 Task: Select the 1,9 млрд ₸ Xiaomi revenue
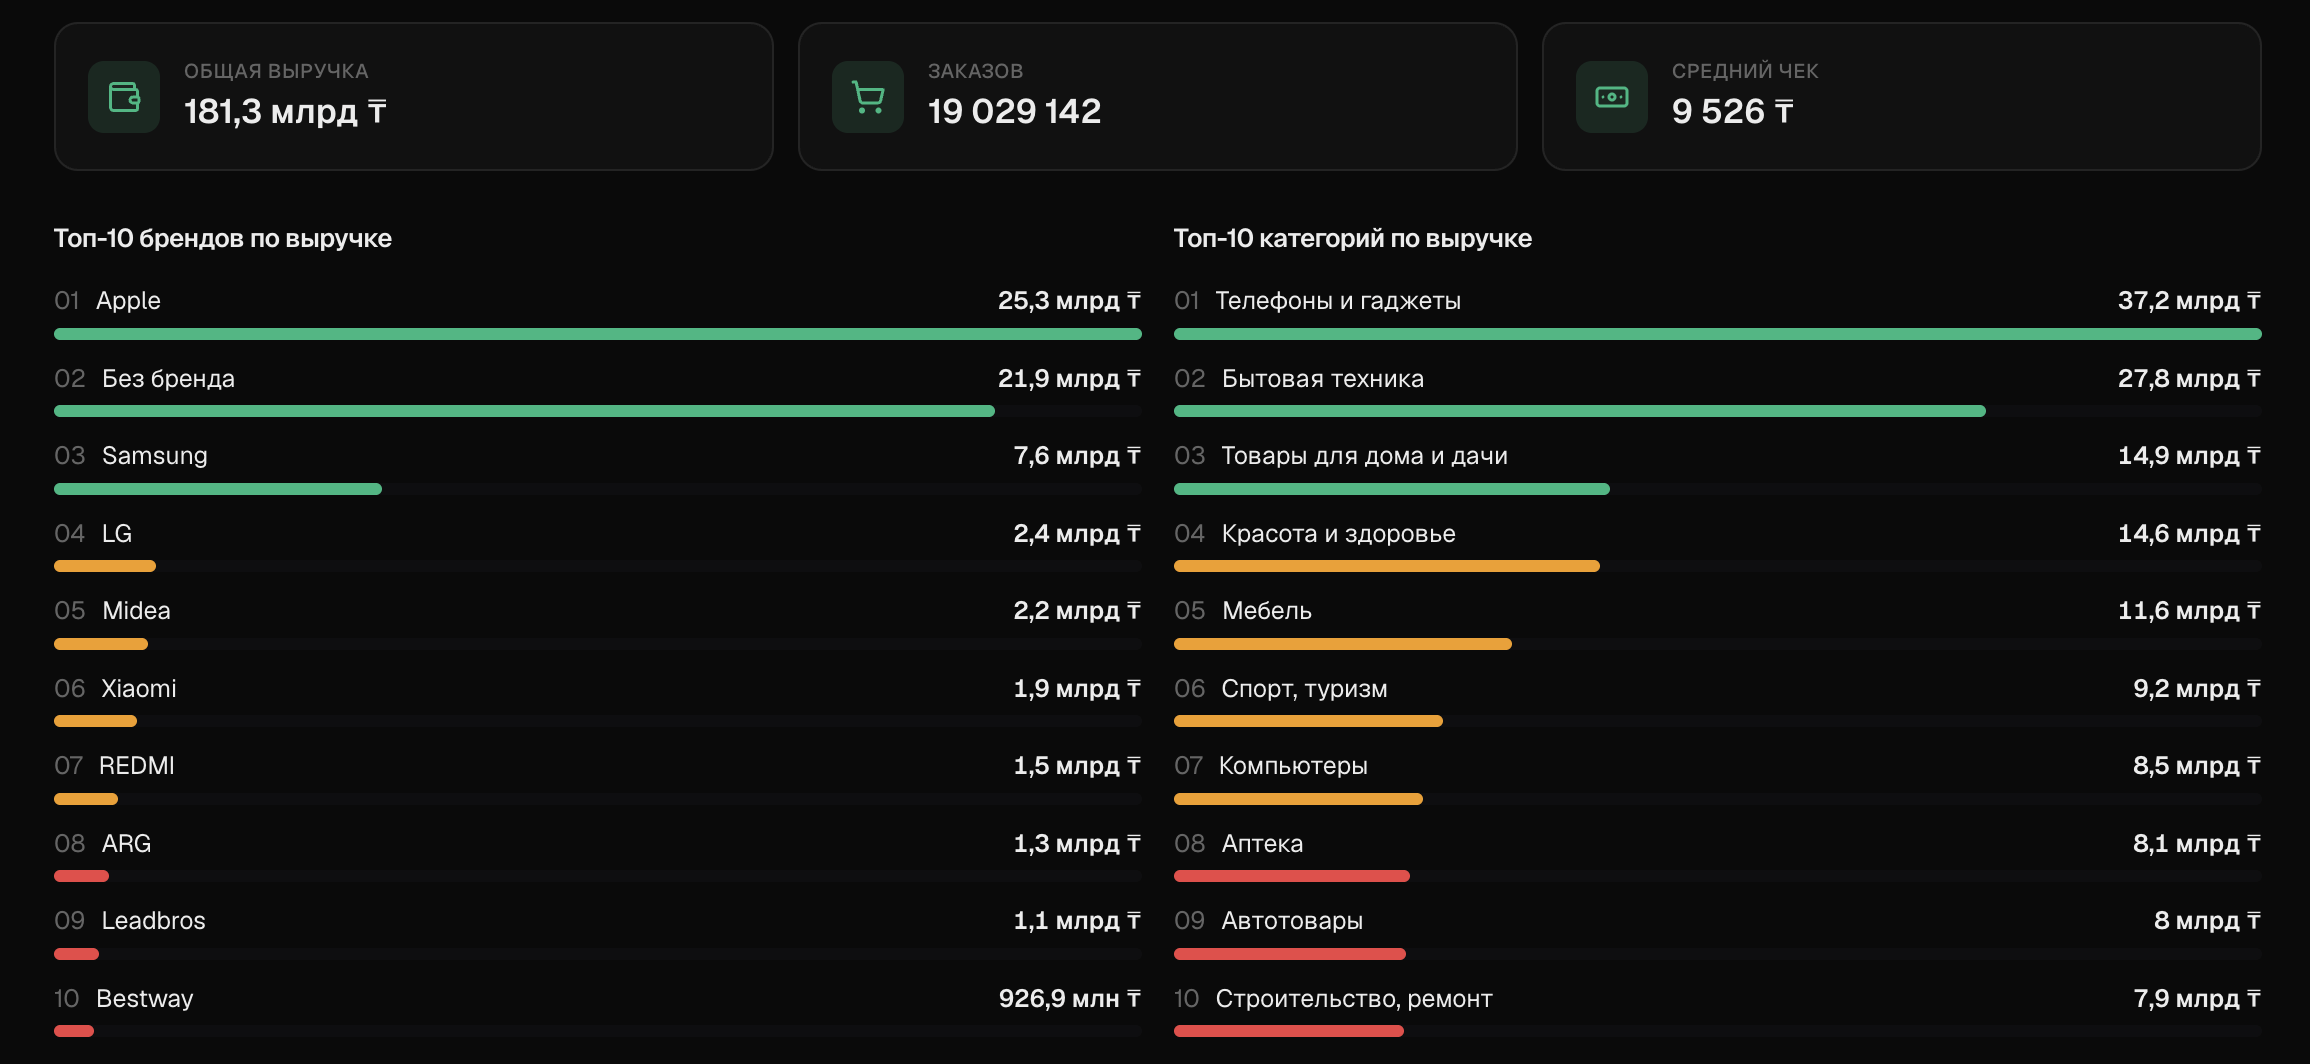(1077, 688)
